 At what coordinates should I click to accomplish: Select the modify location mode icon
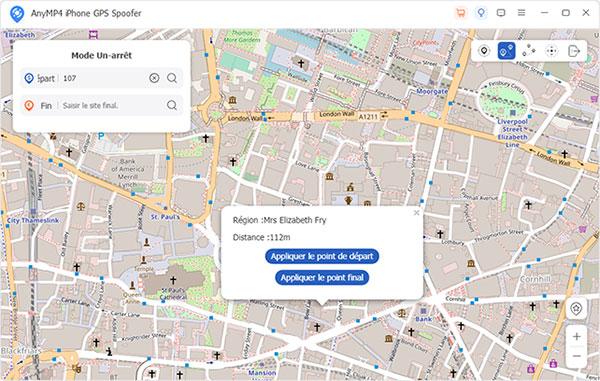[484, 50]
